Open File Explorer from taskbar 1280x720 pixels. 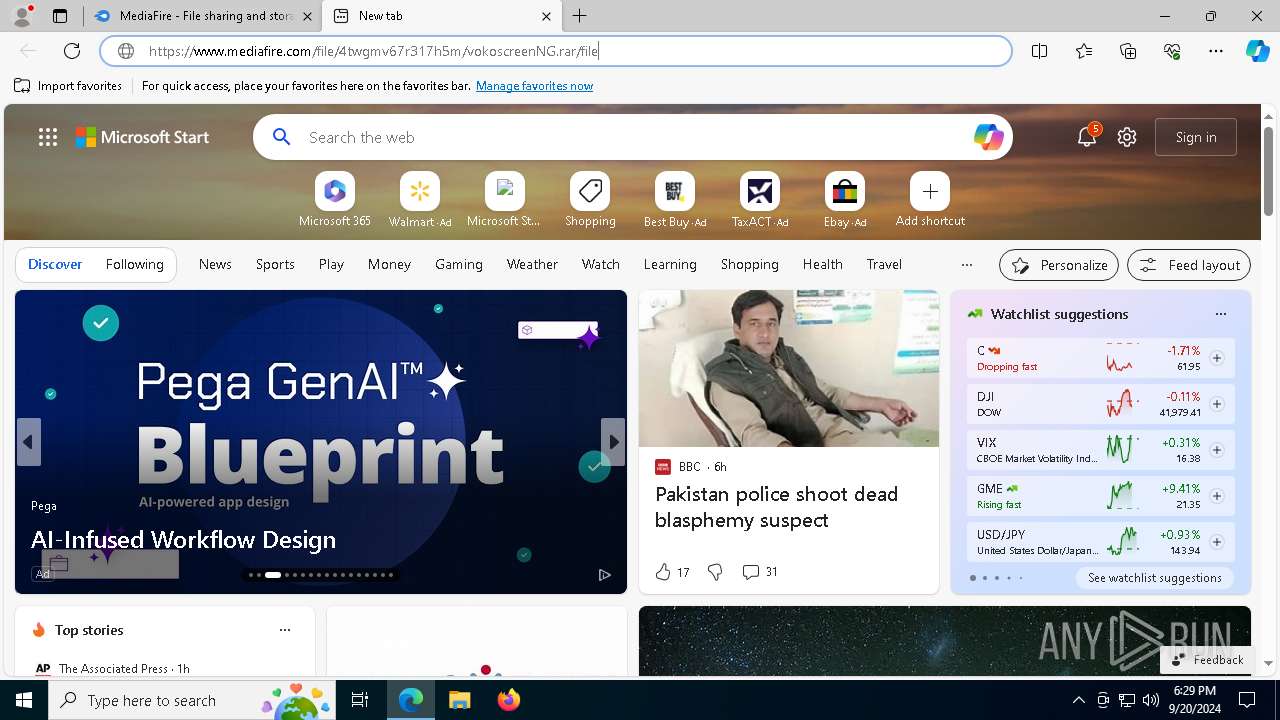coord(459,700)
